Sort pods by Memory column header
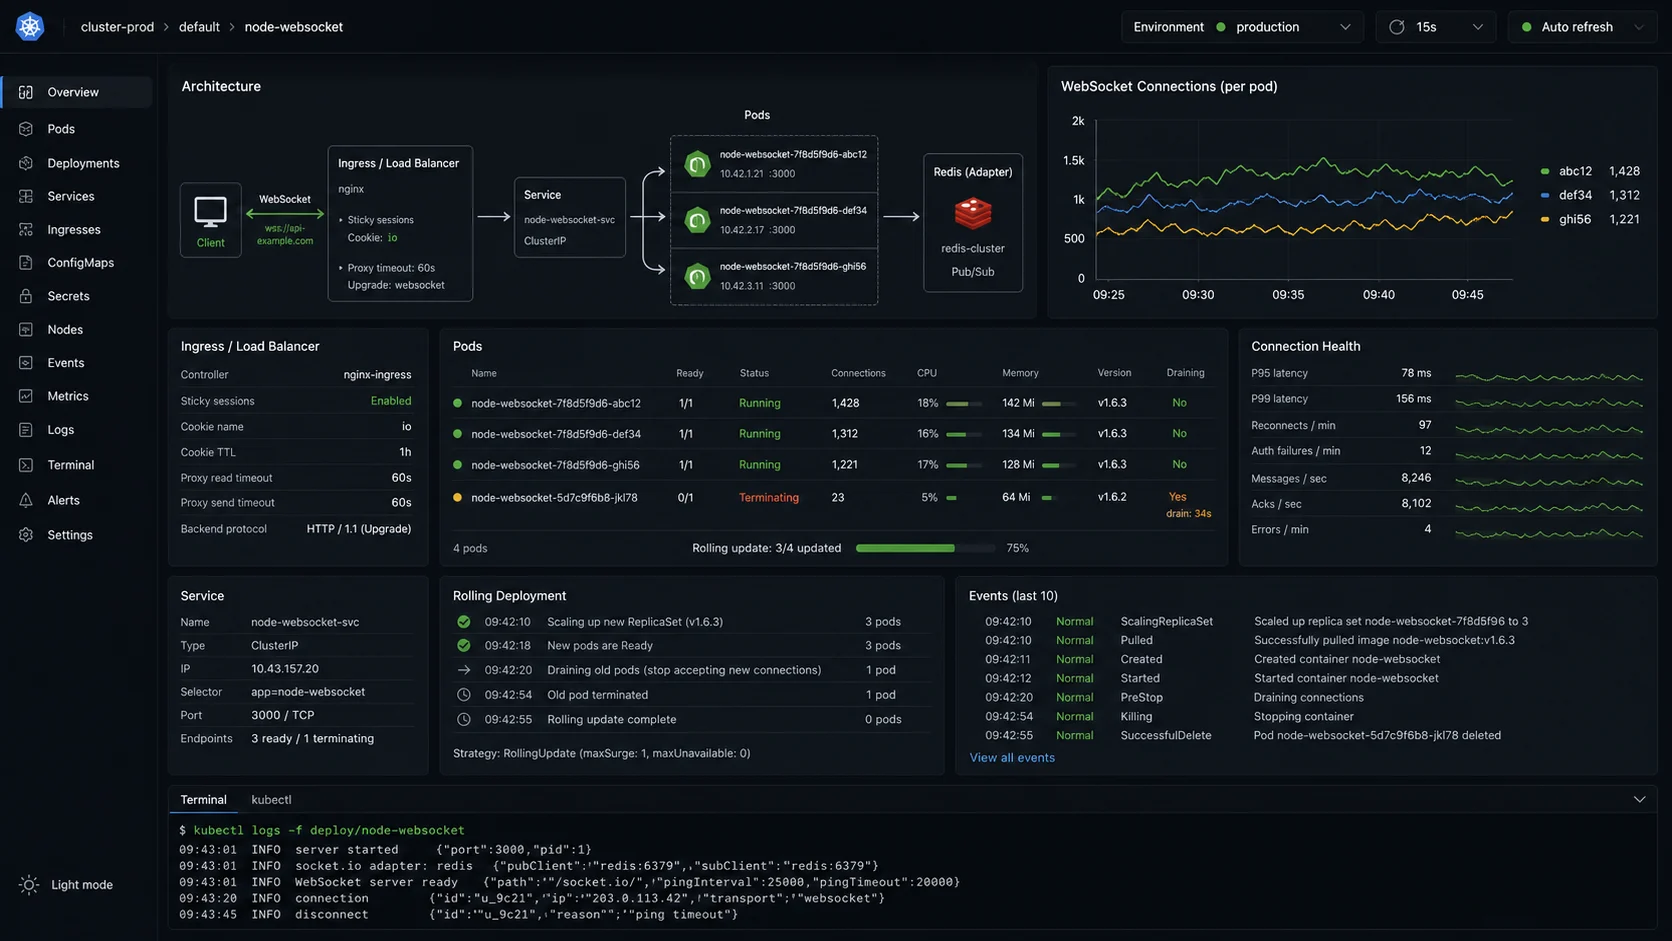 click(x=1020, y=373)
